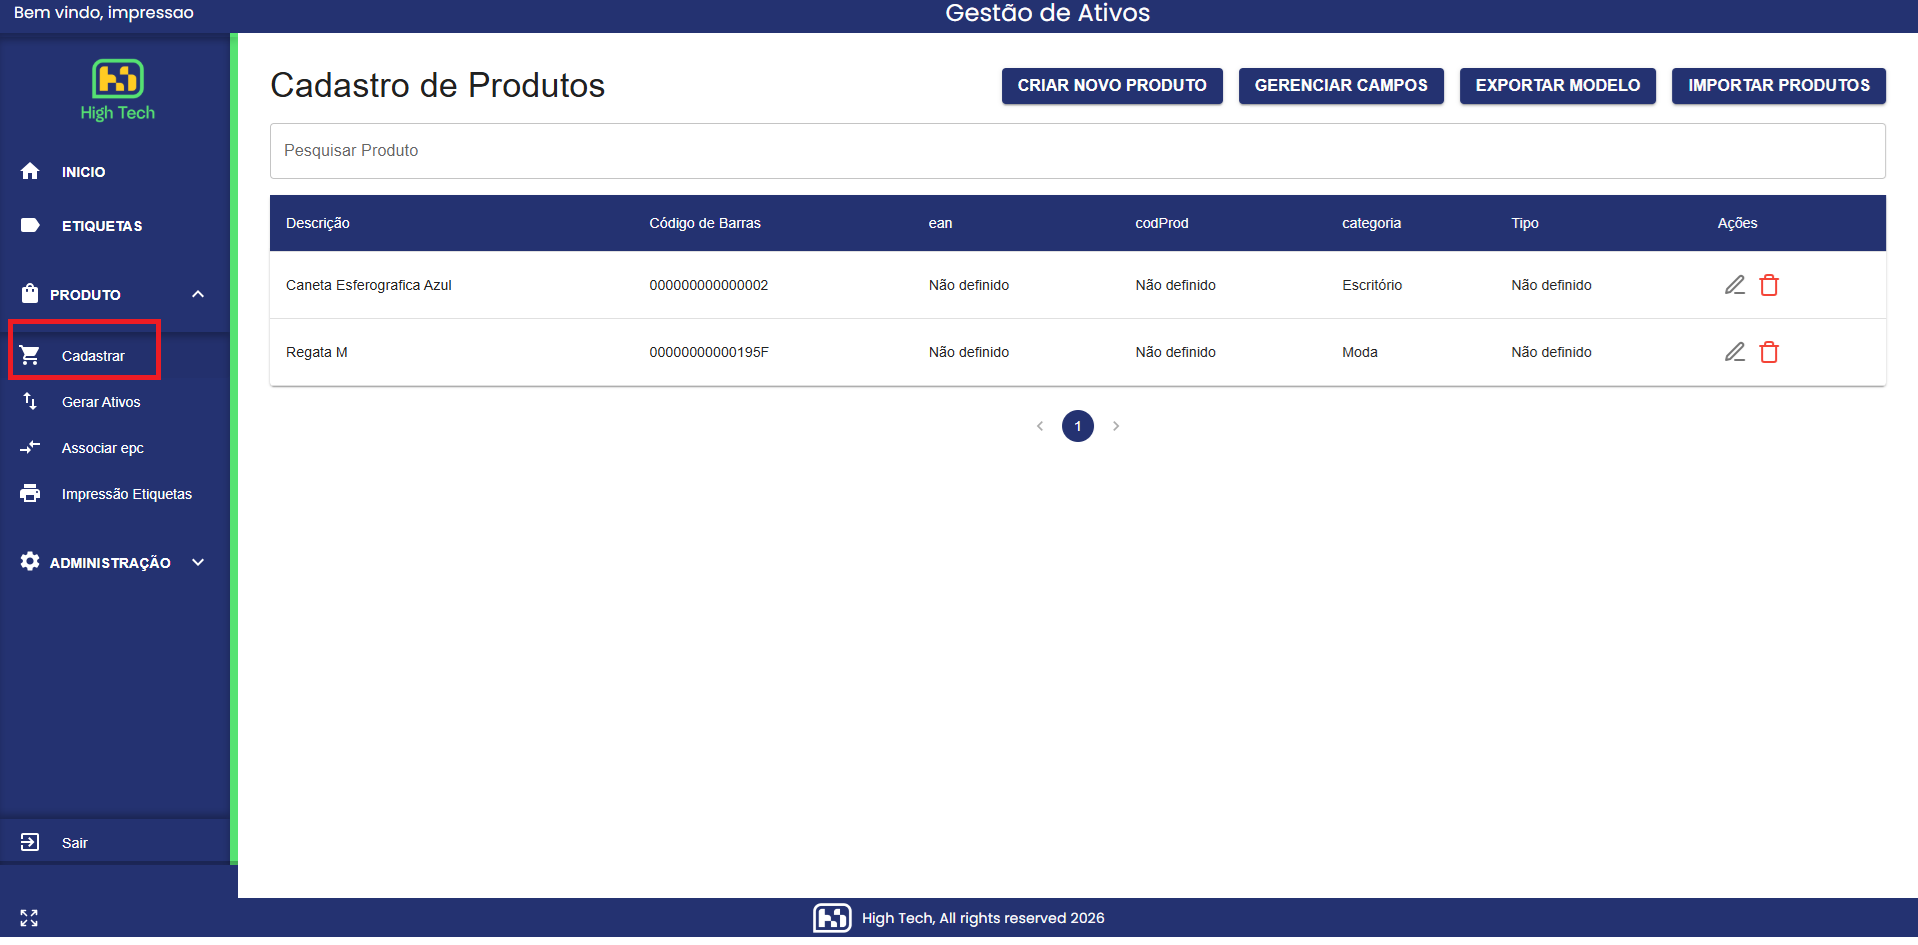Go to previous page of products

1040,426
